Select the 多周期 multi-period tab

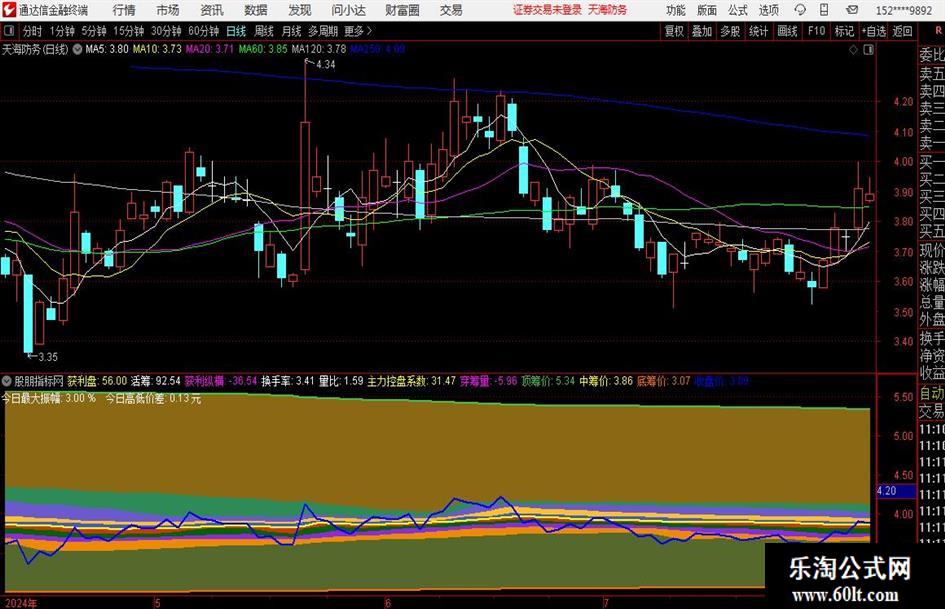pyautogui.click(x=323, y=31)
